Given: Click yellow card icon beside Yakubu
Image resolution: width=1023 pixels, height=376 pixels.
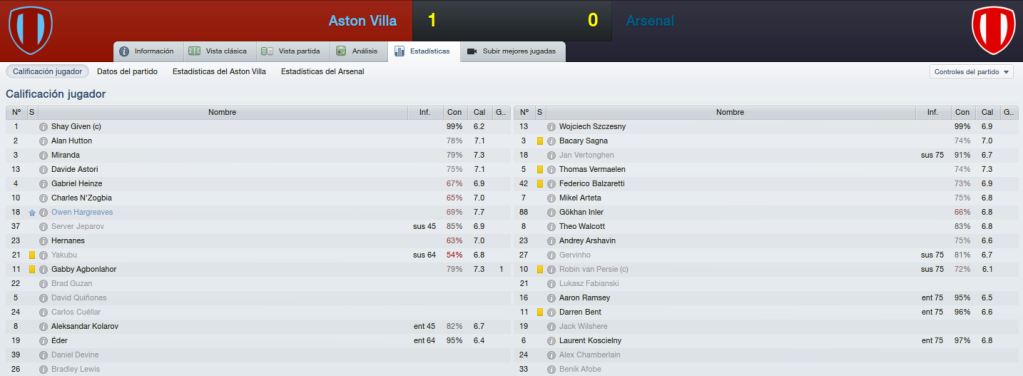Looking at the screenshot, I should [x=32, y=255].
